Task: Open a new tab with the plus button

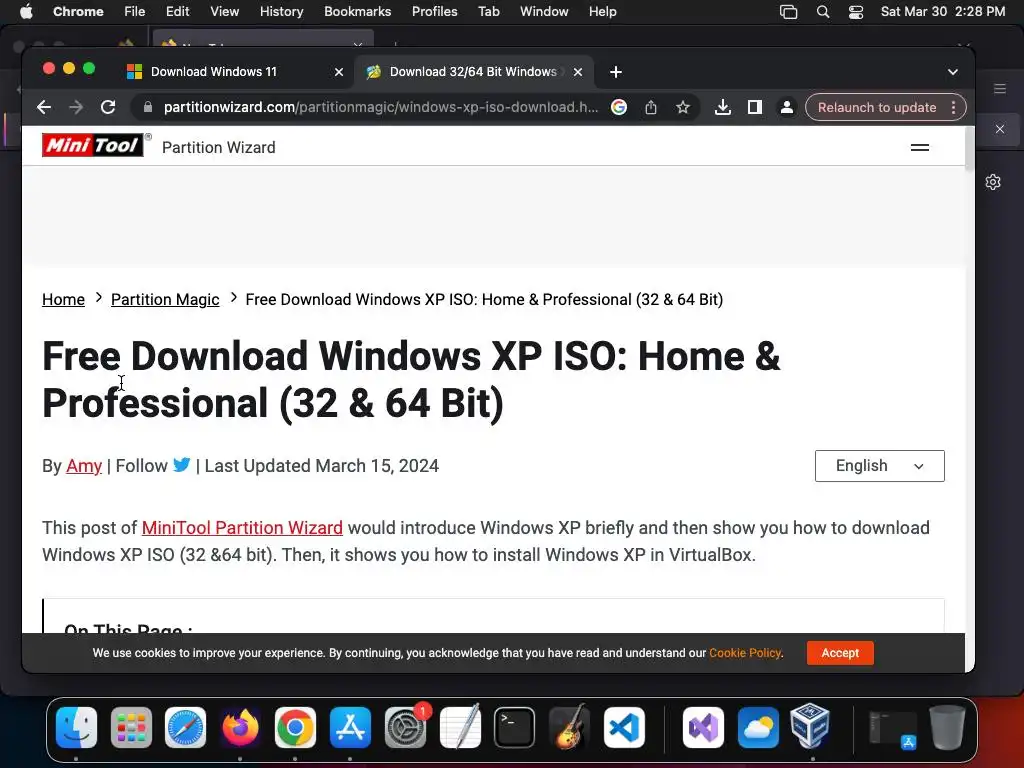Action: (616, 72)
